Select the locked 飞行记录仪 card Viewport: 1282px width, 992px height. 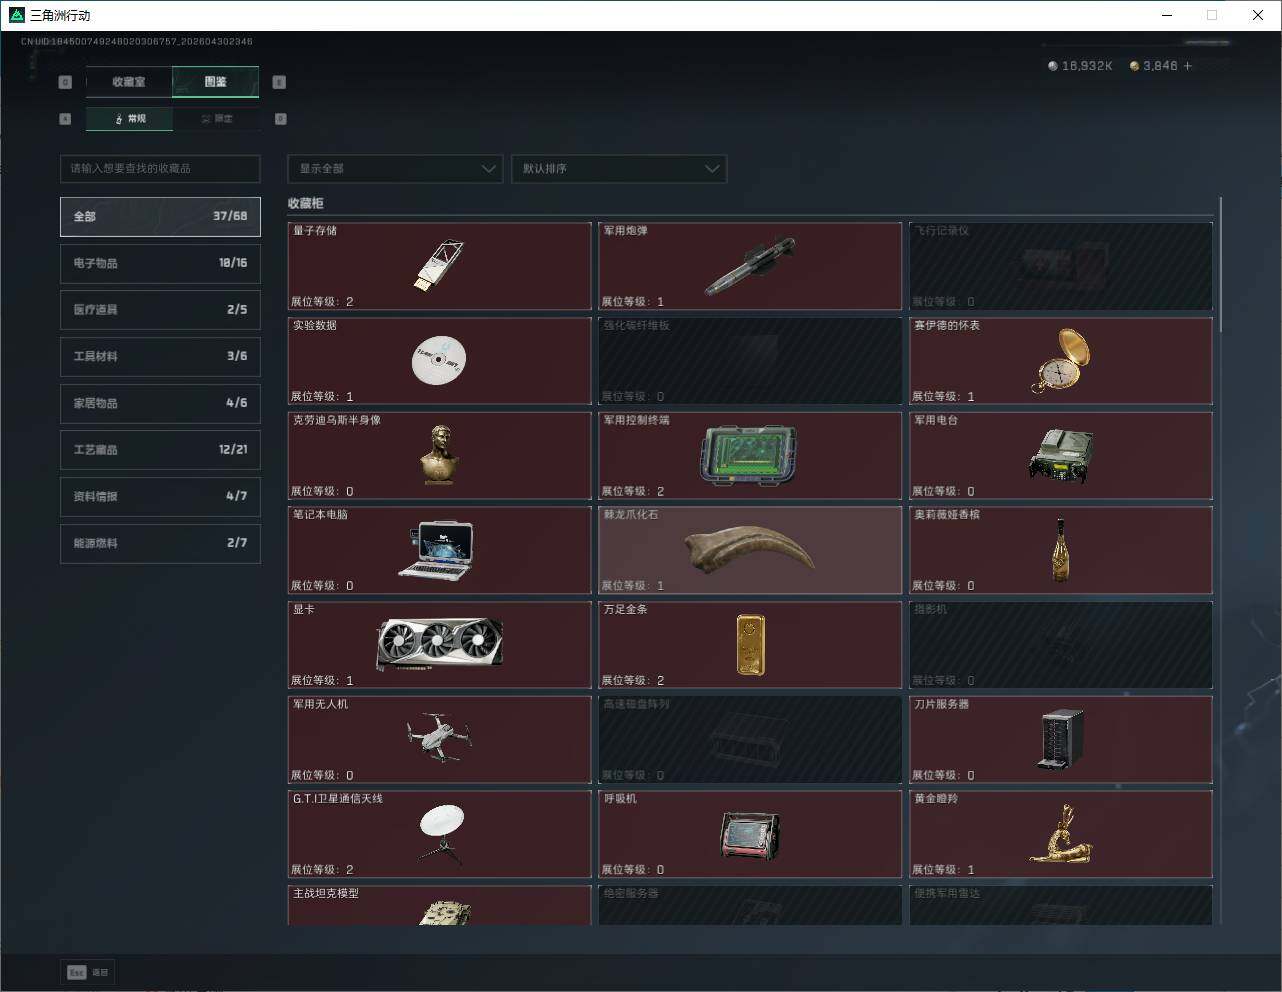[x=1061, y=266]
